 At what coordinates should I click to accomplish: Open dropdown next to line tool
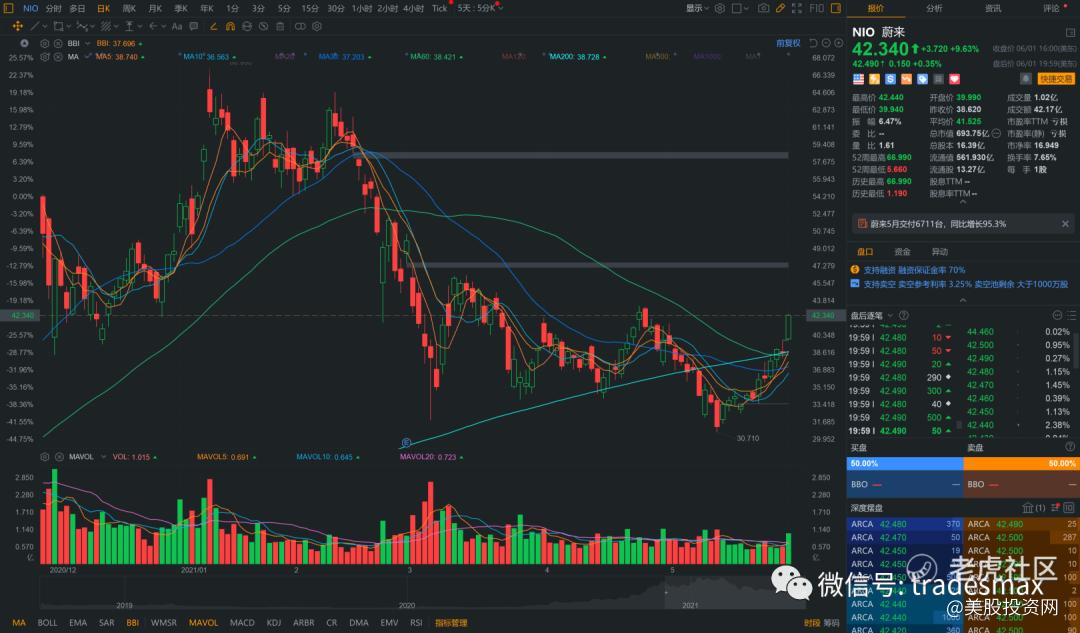click(45, 26)
